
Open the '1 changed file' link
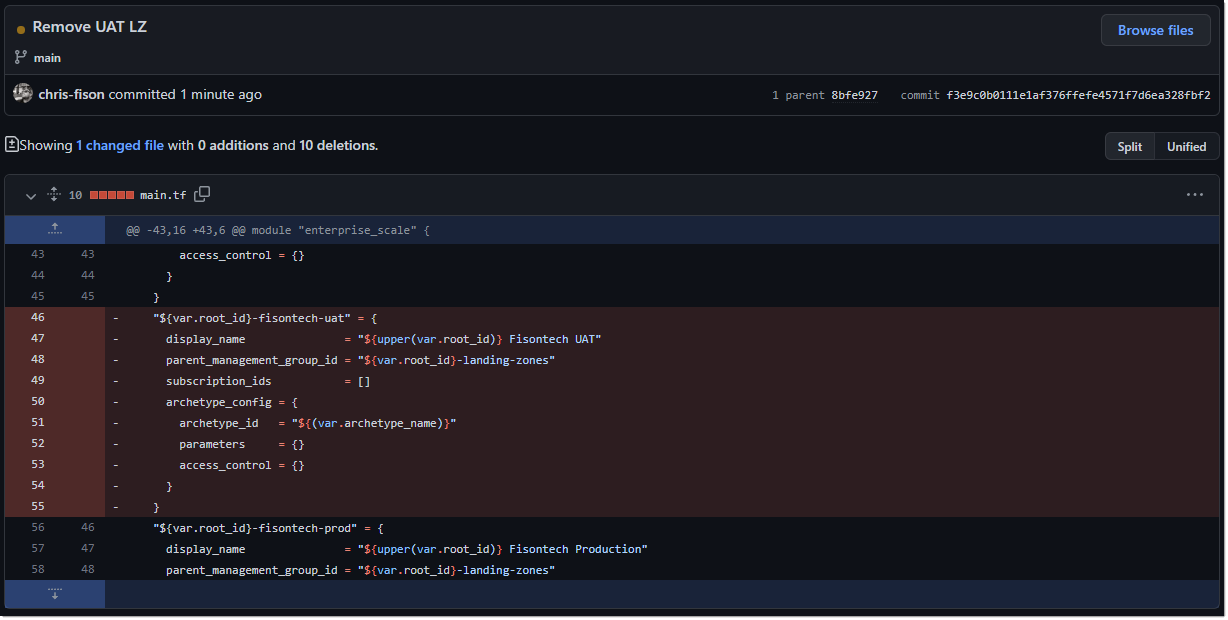120,145
